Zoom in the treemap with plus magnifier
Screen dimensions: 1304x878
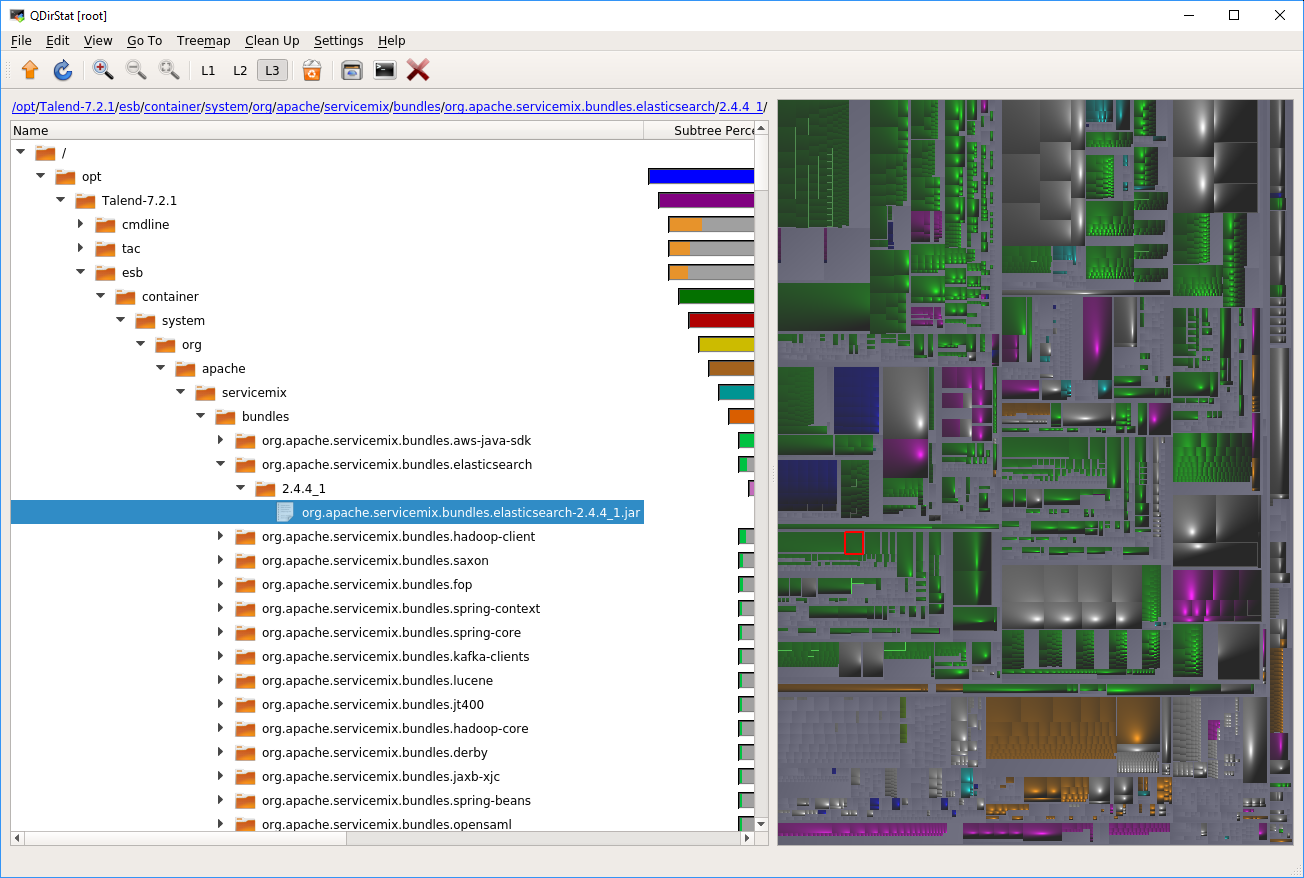coord(103,70)
